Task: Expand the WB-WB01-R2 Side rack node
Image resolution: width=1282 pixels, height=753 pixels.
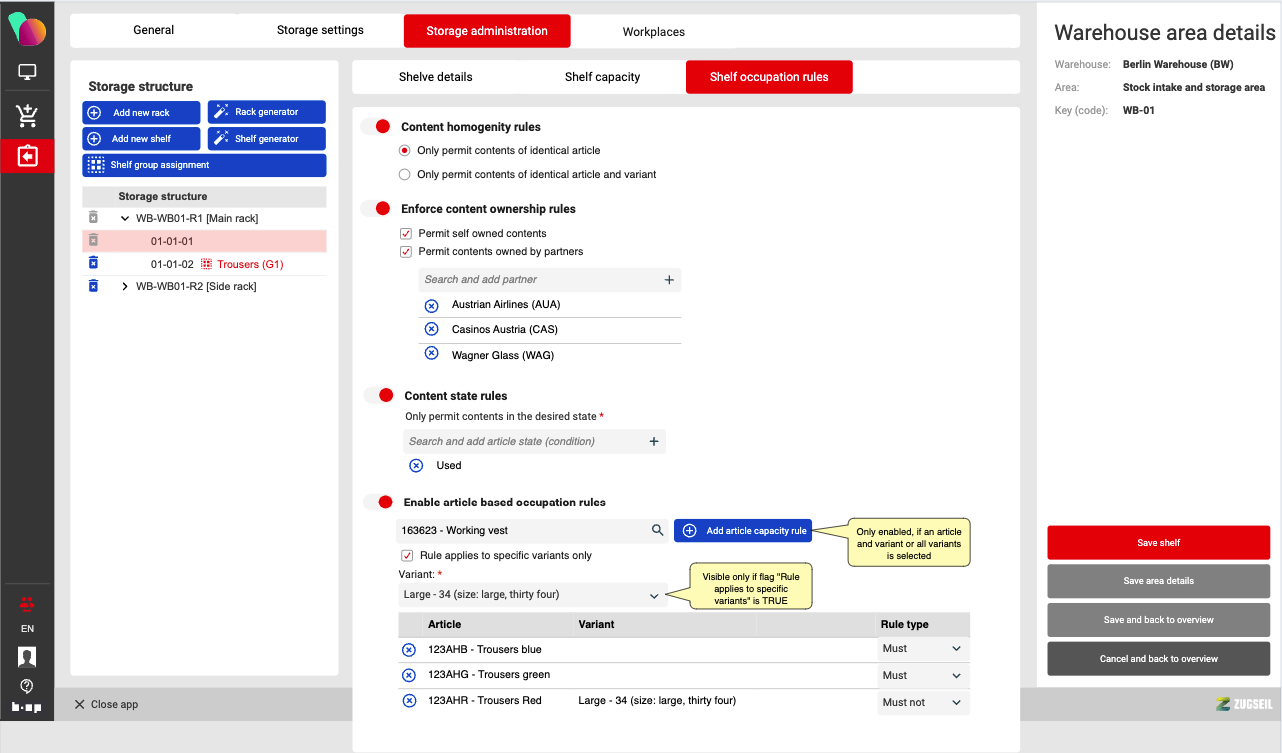Action: (125, 287)
